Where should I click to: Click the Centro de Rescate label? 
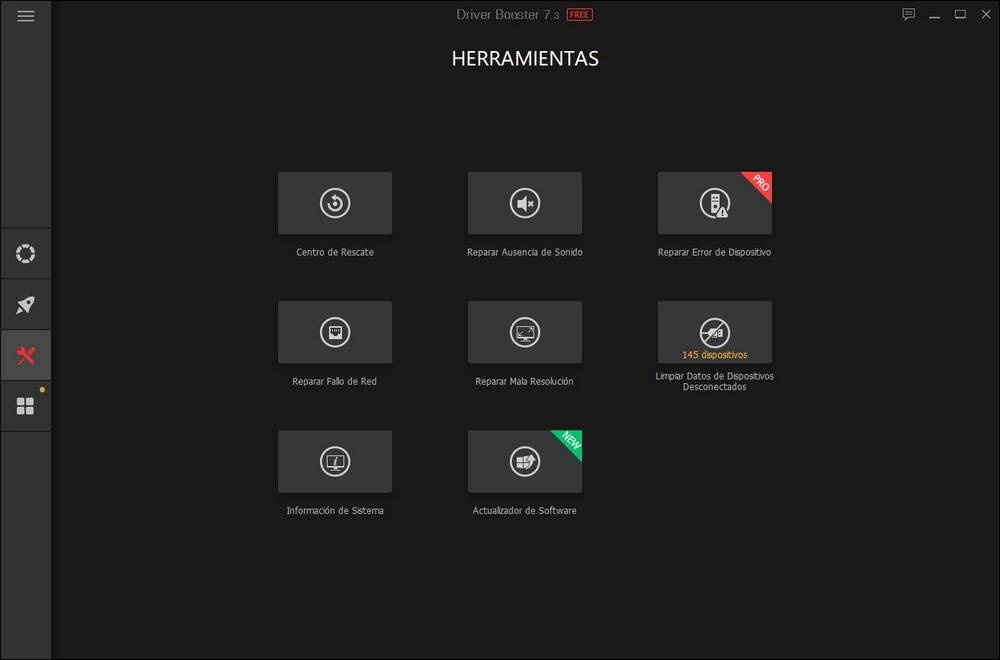[335, 252]
